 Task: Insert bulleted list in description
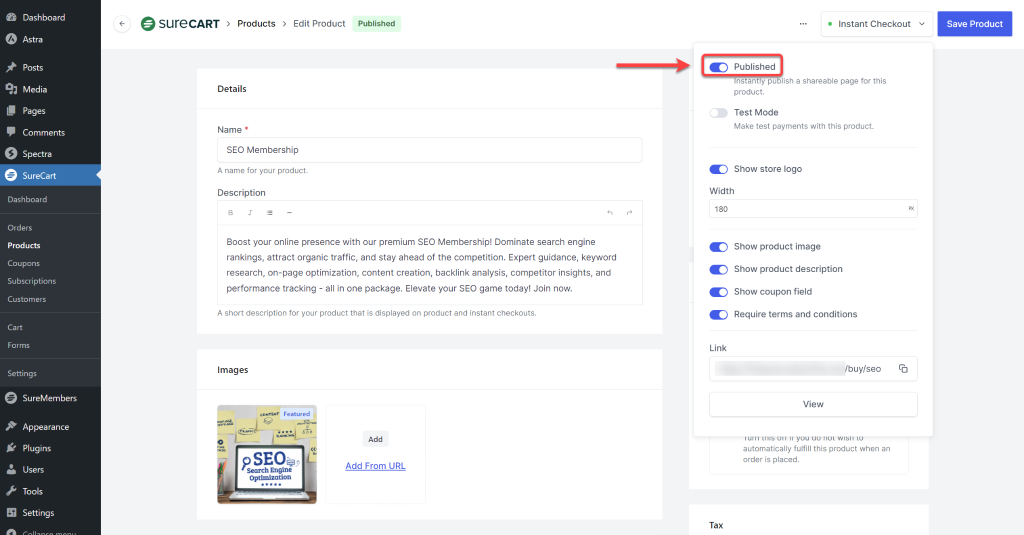click(270, 212)
